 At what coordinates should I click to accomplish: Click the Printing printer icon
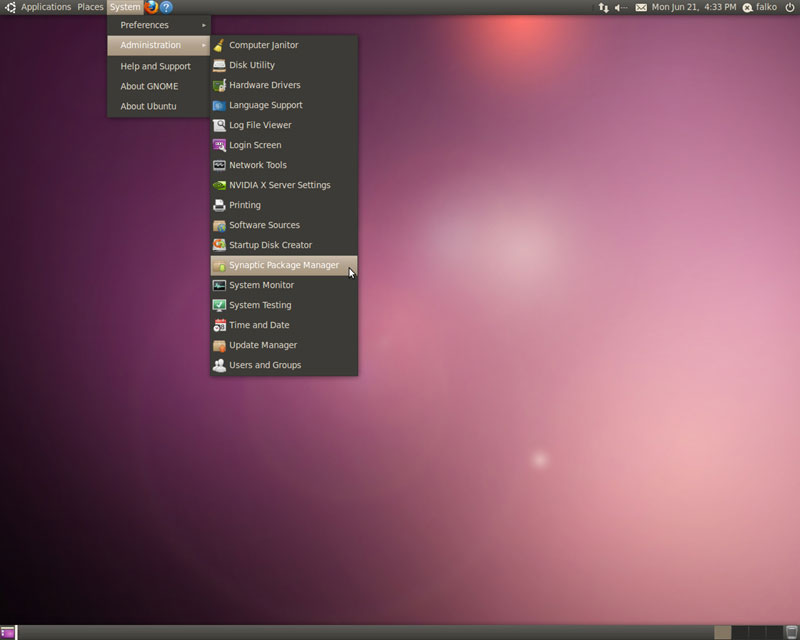219,205
